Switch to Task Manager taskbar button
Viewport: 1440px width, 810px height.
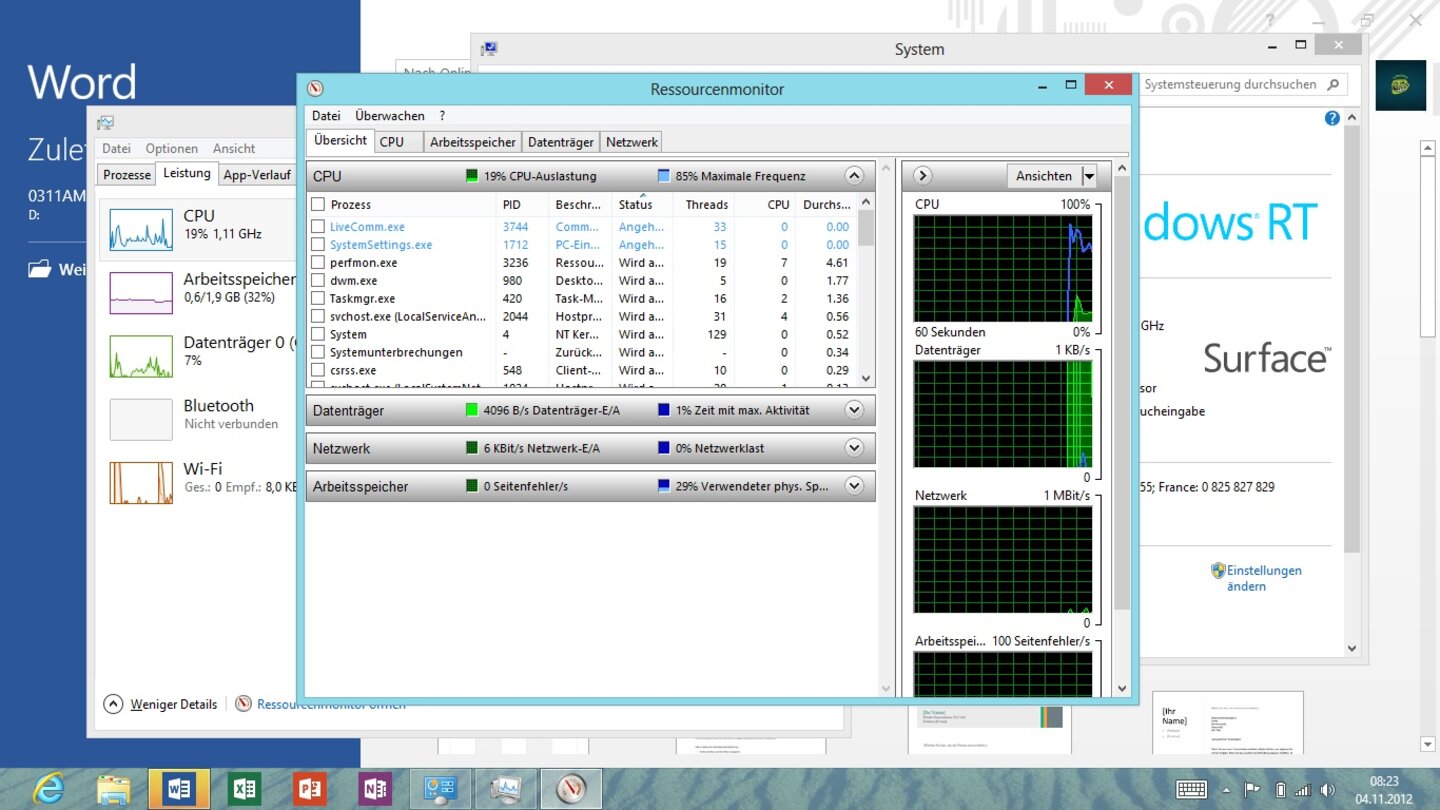coord(506,789)
